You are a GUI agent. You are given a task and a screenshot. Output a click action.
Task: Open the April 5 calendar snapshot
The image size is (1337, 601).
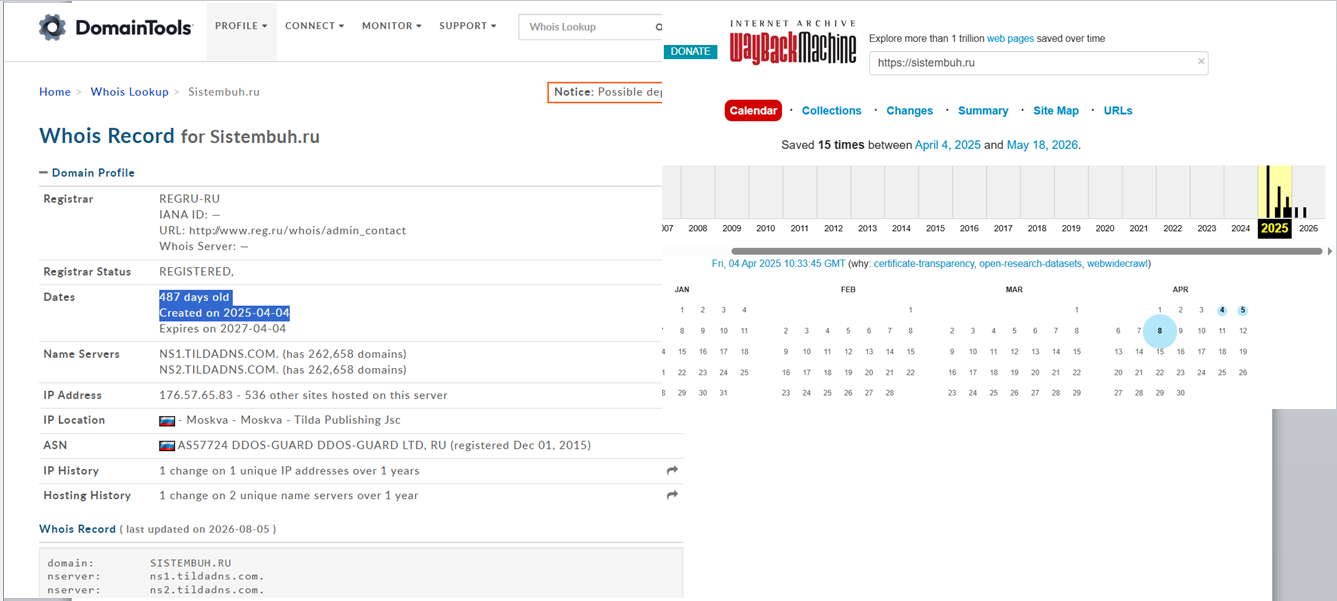point(1242,310)
